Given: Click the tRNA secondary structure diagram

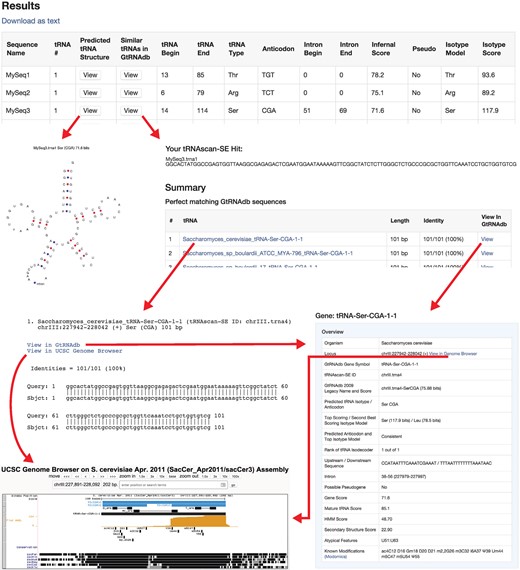Looking at the screenshot, I should pyautogui.click(x=64, y=222).
